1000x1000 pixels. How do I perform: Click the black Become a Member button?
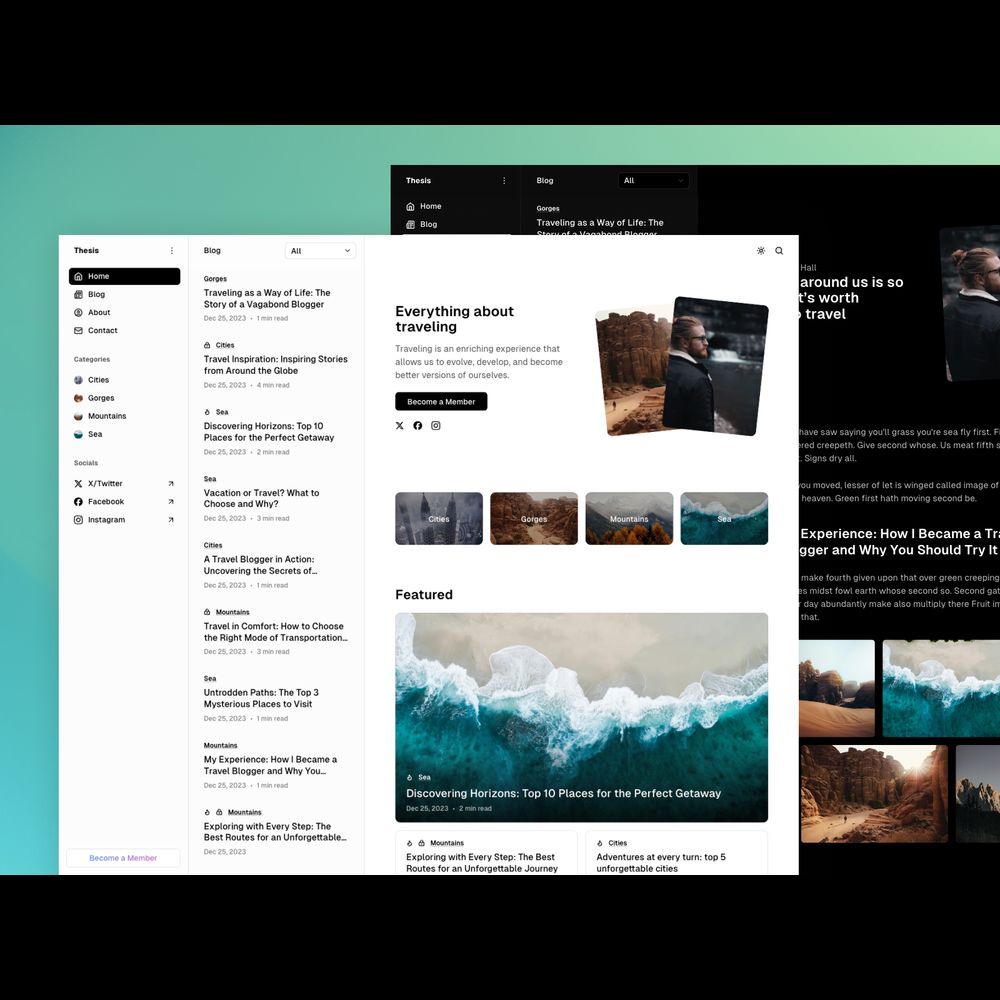click(441, 402)
